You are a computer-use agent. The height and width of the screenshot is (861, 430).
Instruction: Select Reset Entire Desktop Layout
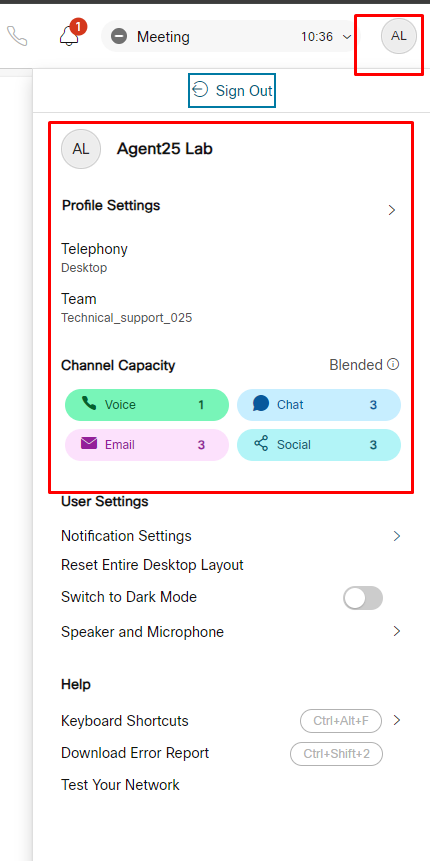pos(152,565)
